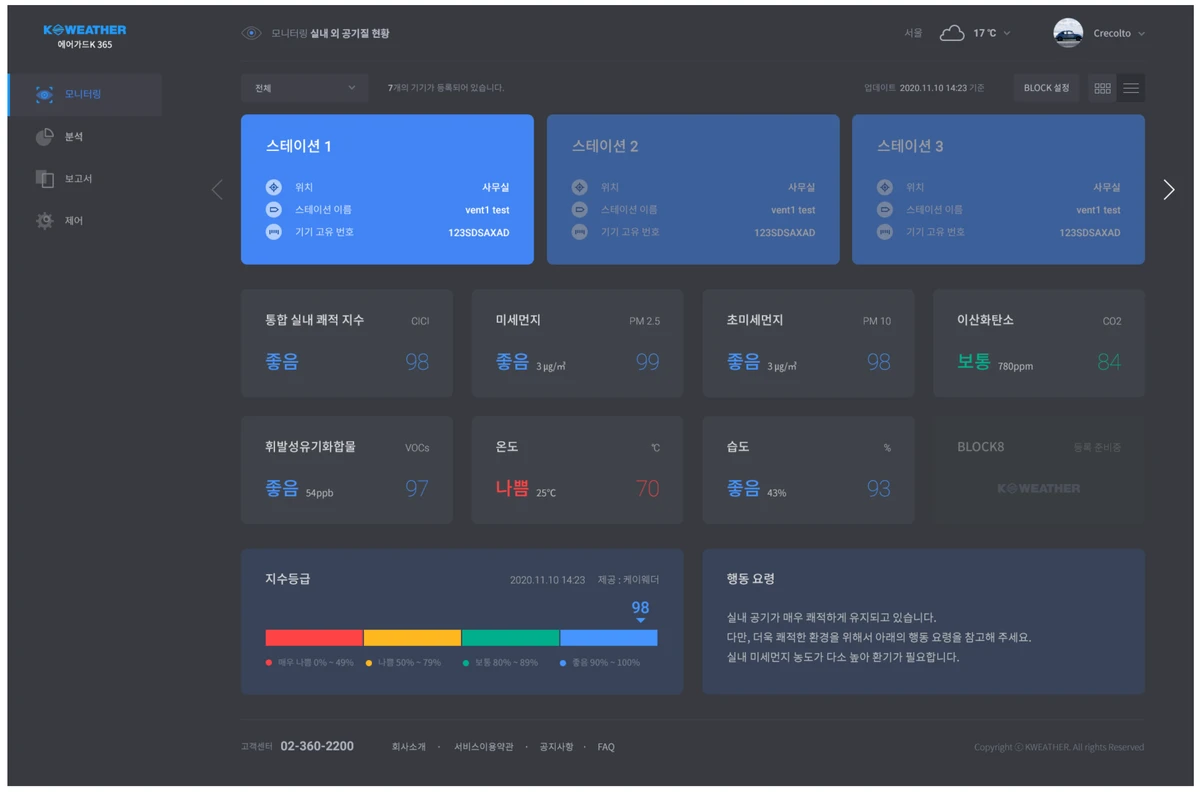This screenshot has width=1200, height=793.
Task: Click the 분석 pie chart icon
Action: (44, 136)
